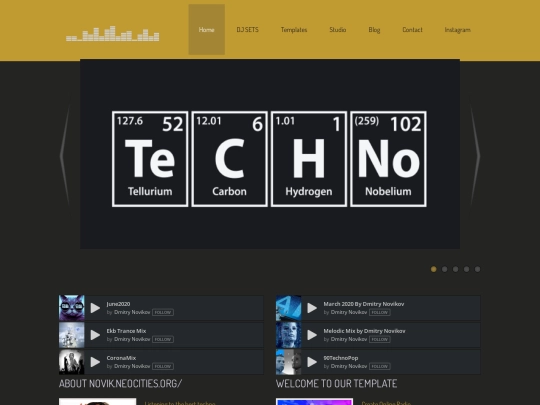540x405 pixels.
Task: Play the Ekb Trance Mix
Action: point(95,335)
